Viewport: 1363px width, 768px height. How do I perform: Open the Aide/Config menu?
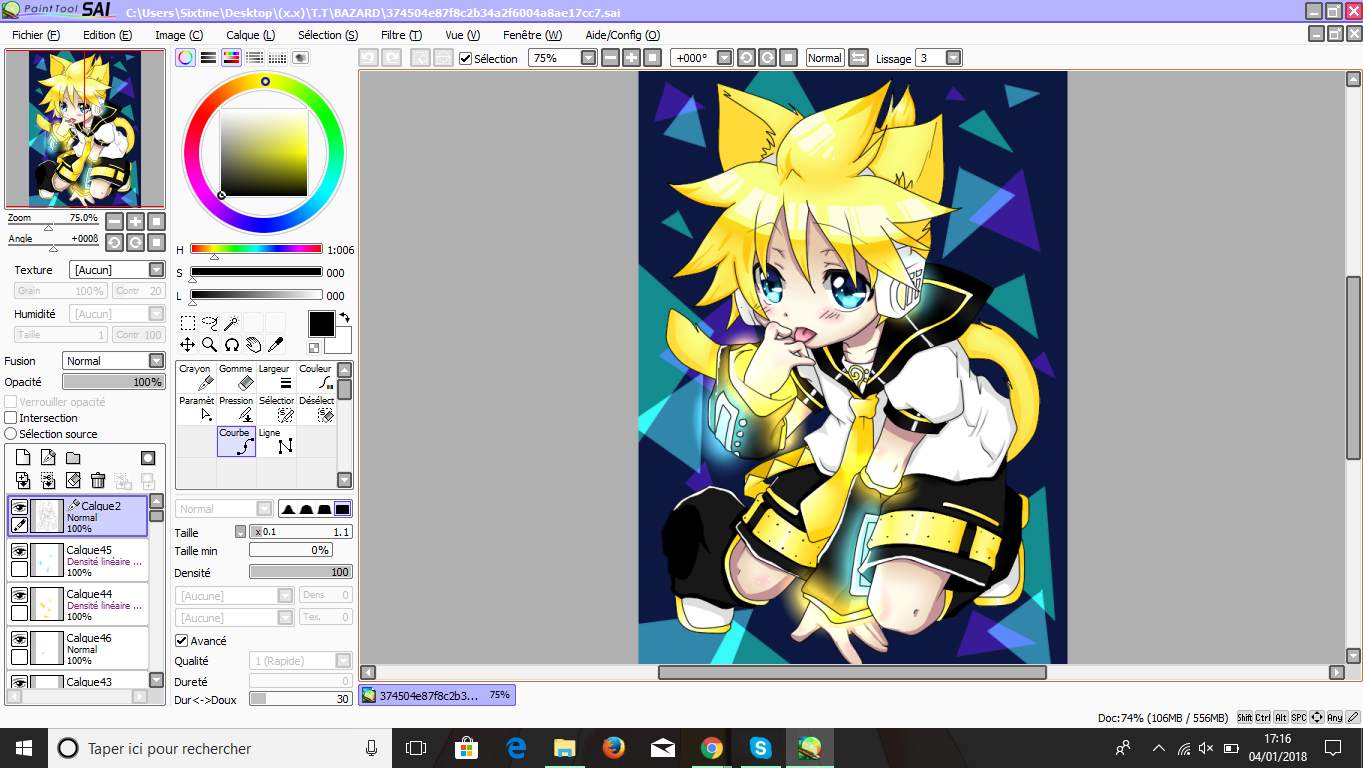tap(622, 35)
